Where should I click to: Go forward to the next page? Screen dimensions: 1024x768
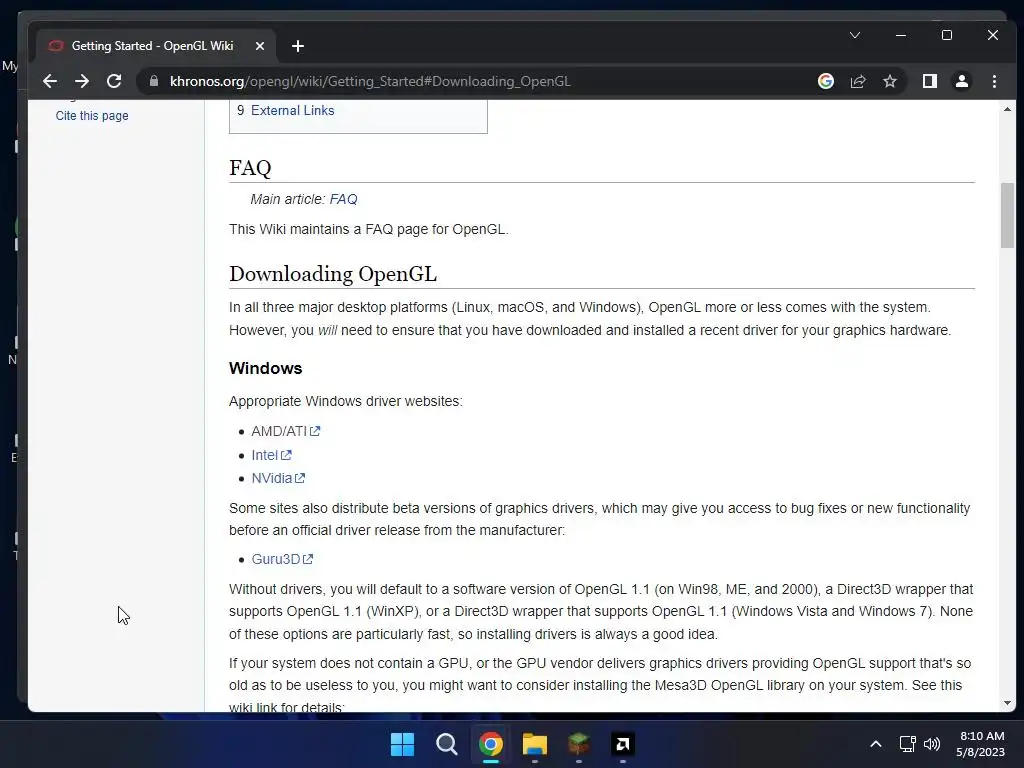[x=82, y=81]
